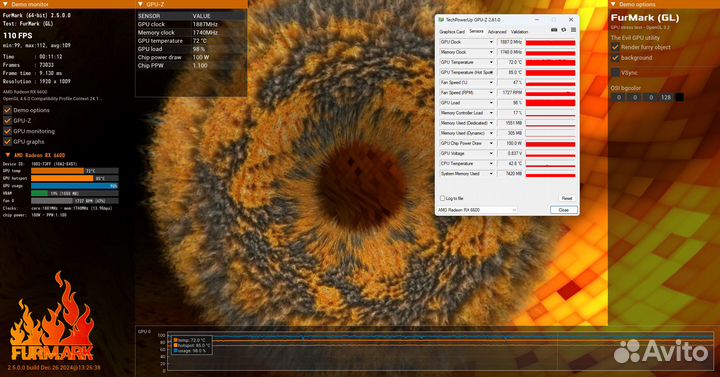This screenshot has height=377, width=720.
Task: Click the Reset button in GPU-Z
Action: pyautogui.click(x=567, y=198)
